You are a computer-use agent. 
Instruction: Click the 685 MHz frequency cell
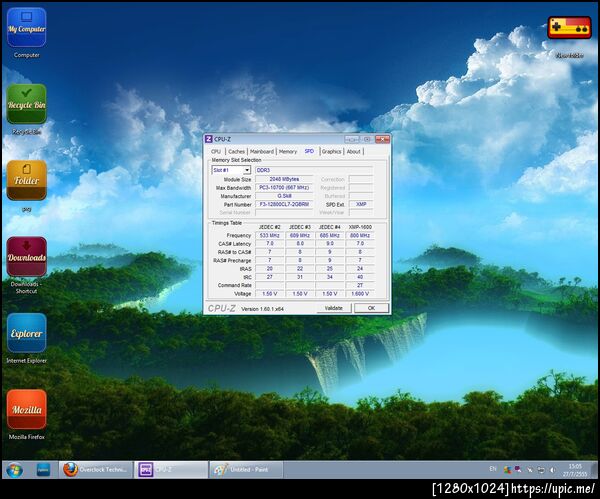coord(330,235)
